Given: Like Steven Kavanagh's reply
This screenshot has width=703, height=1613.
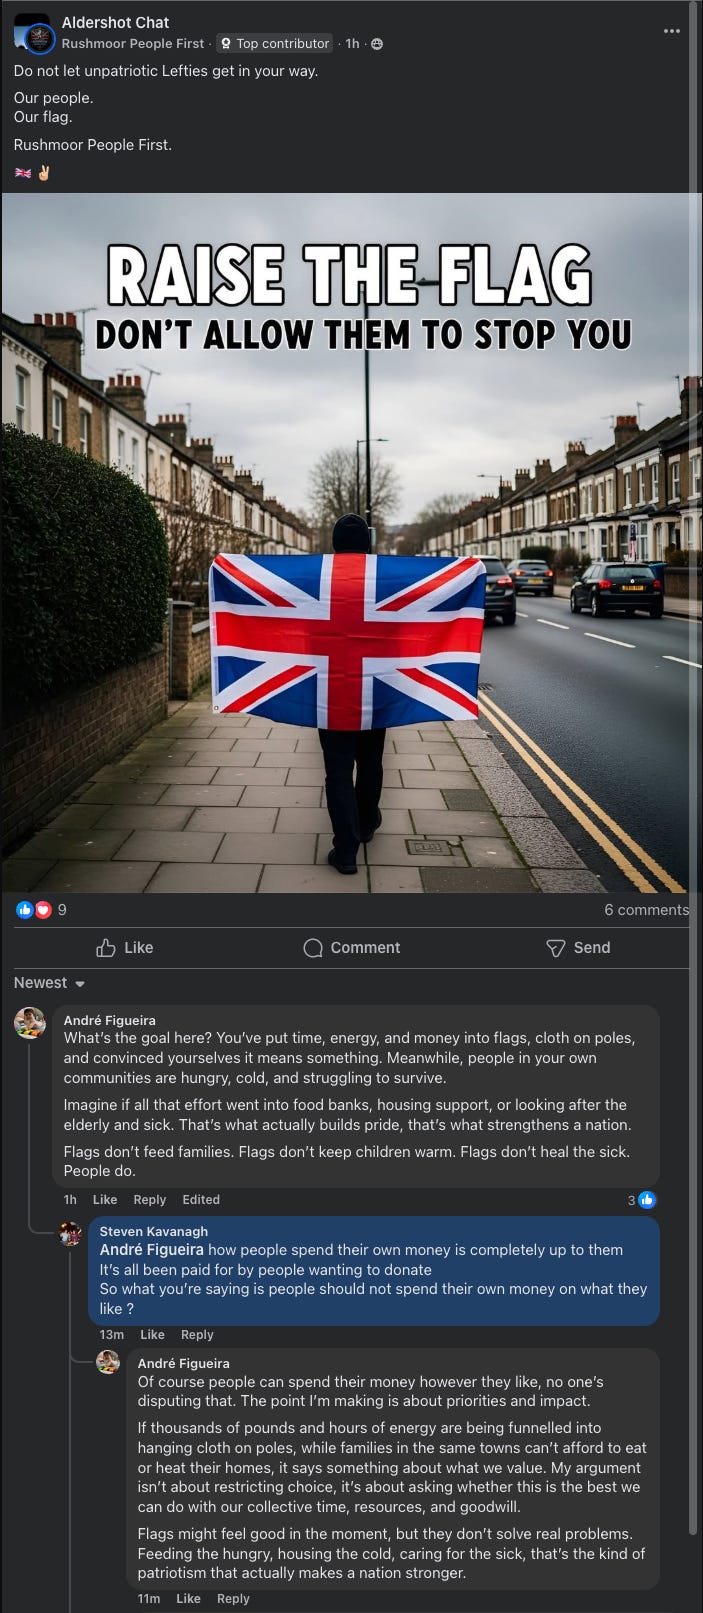Looking at the screenshot, I should click(x=153, y=1334).
